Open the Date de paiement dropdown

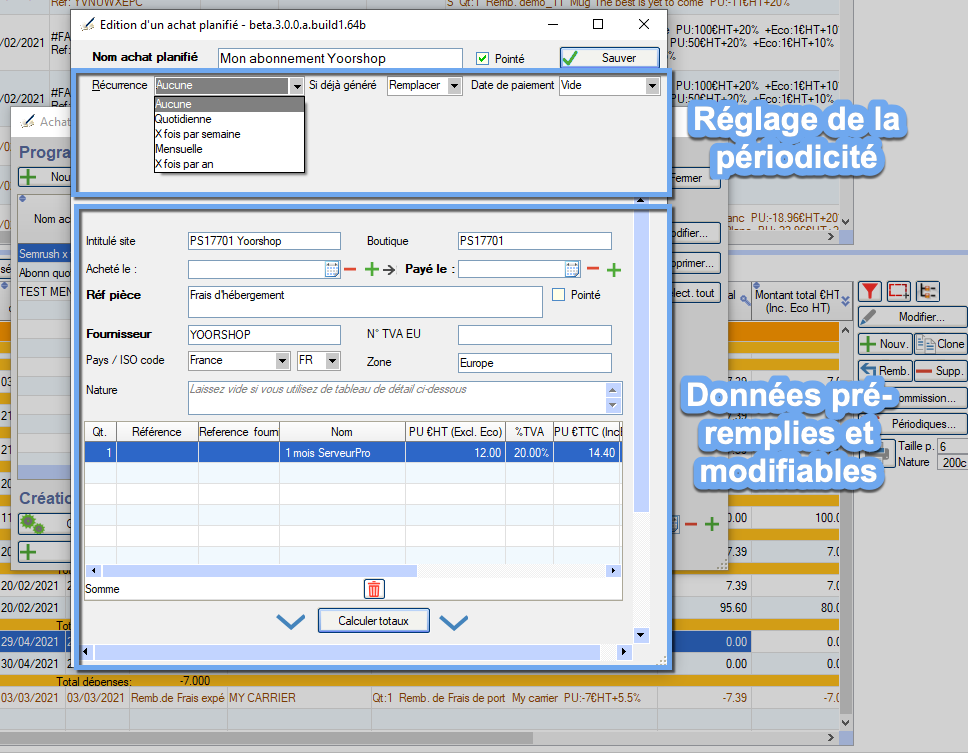coord(653,86)
